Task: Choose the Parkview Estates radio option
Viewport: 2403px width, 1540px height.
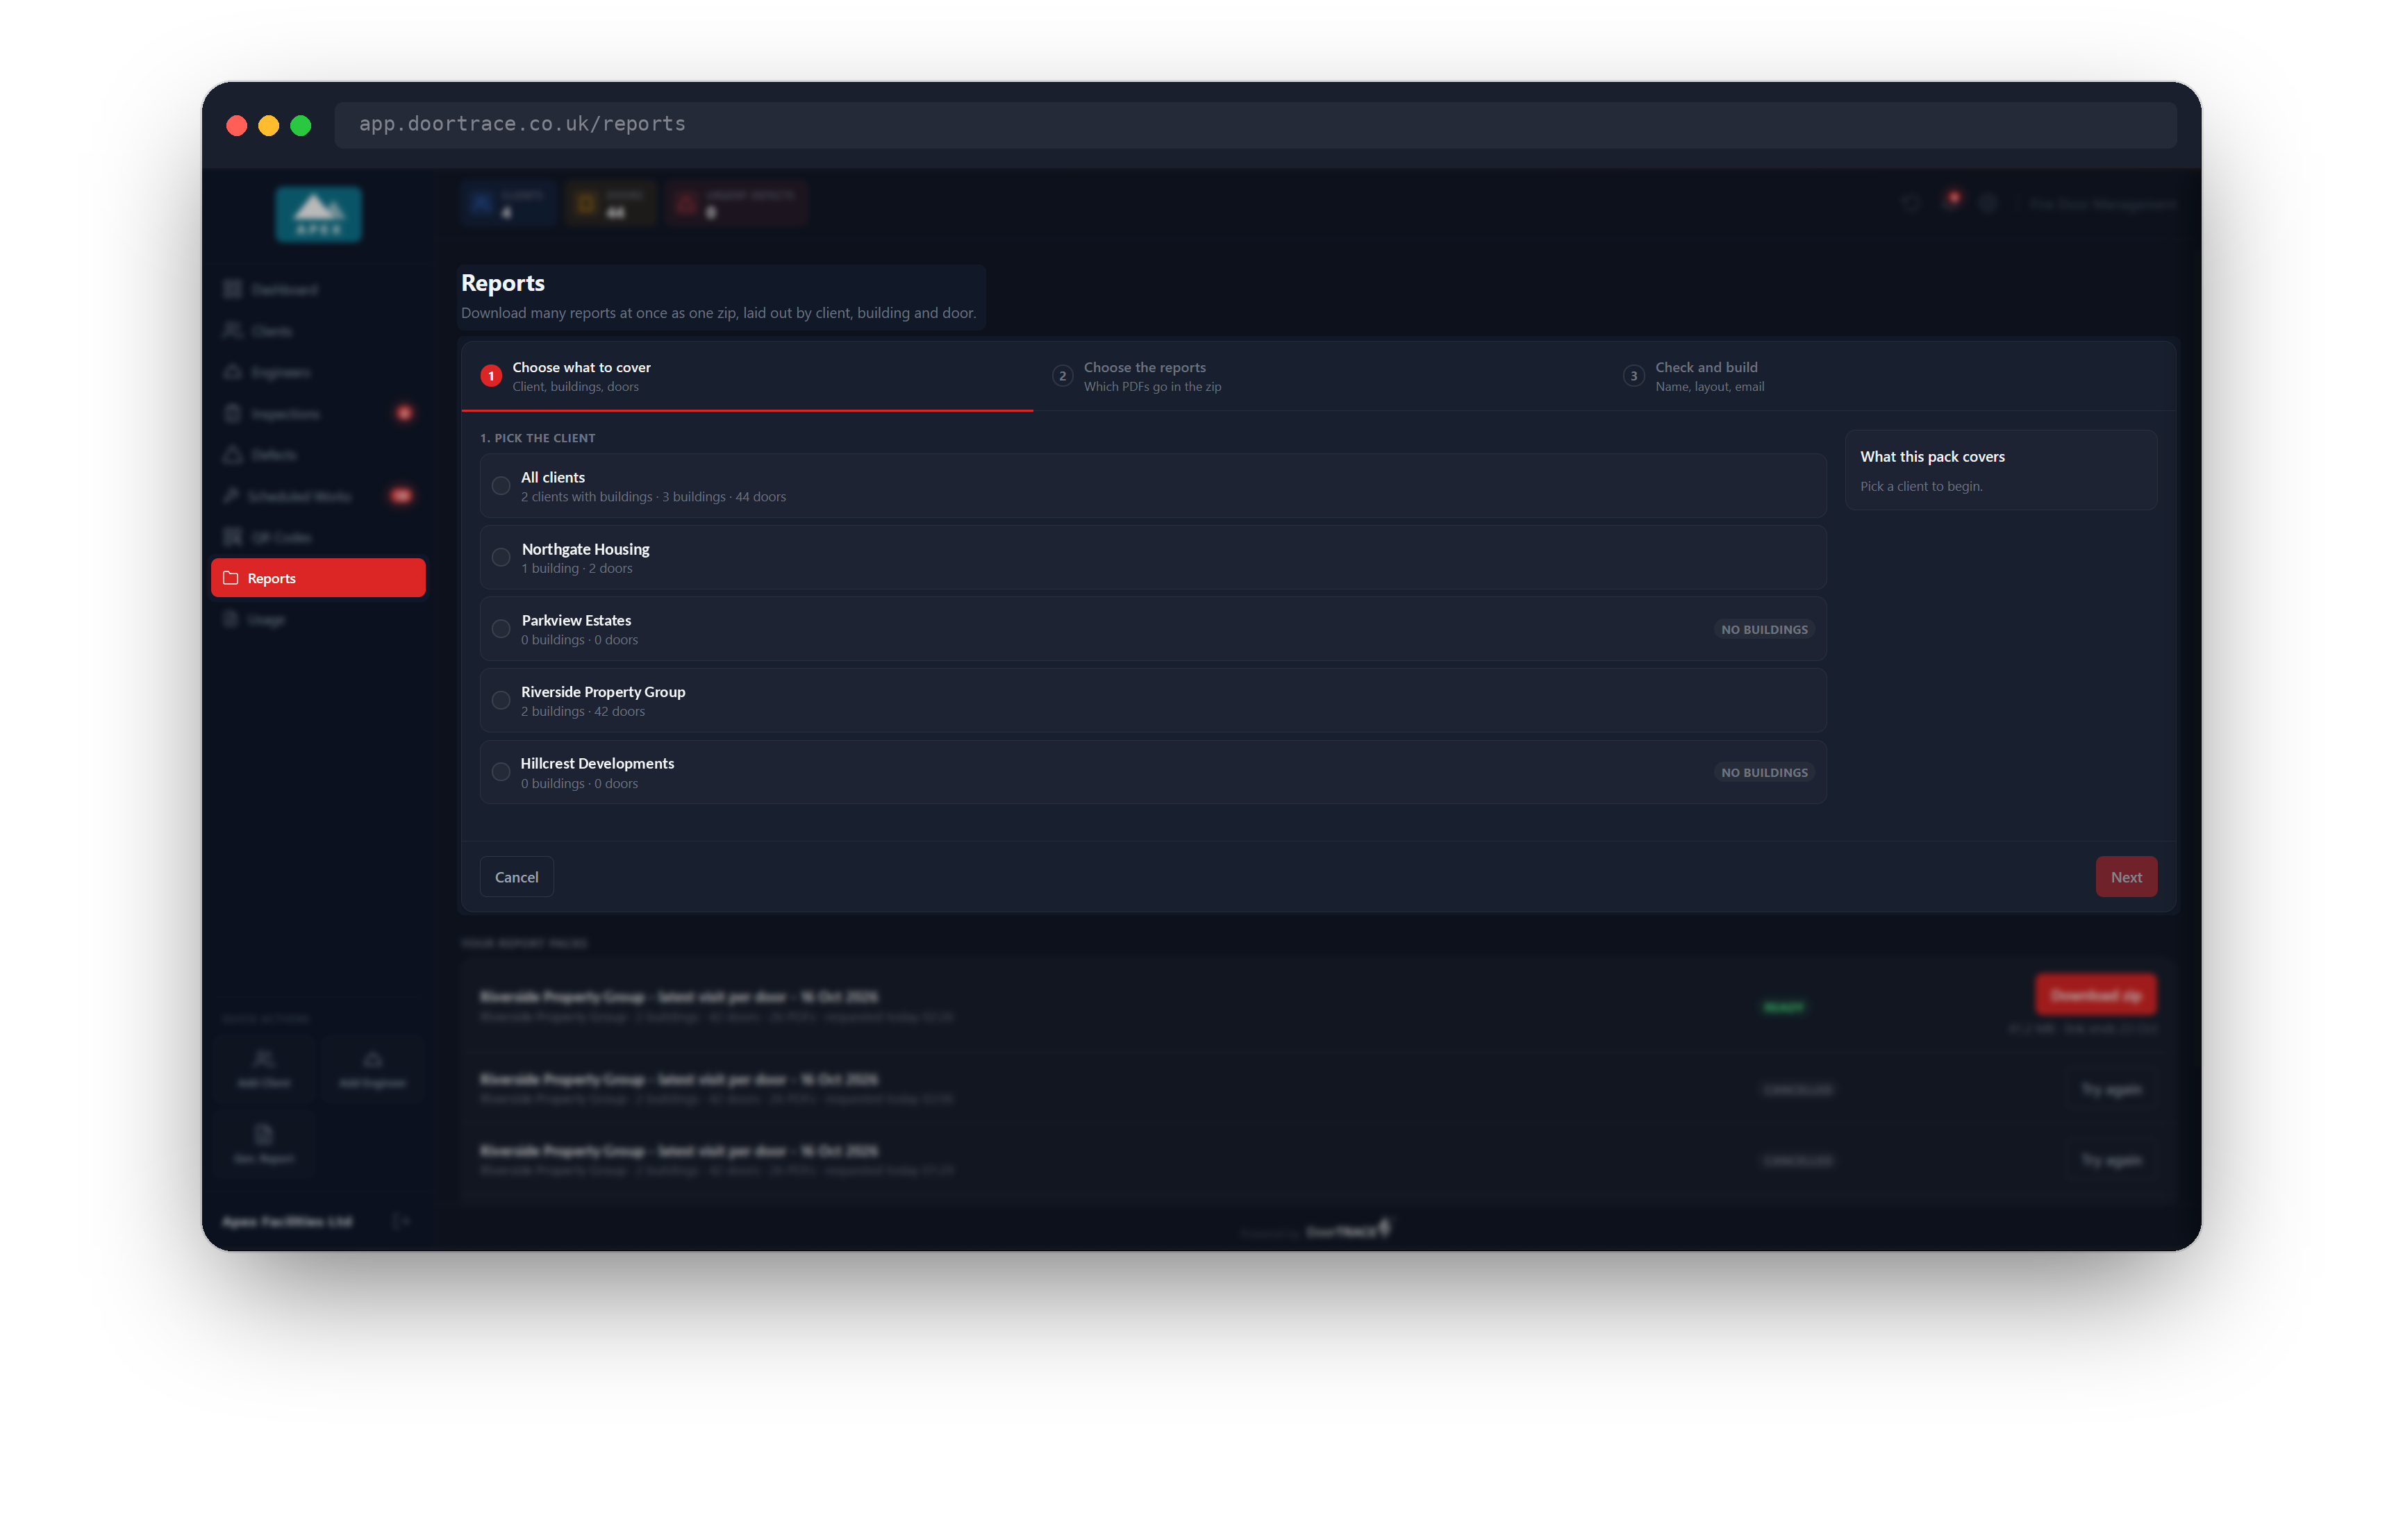Action: pyautogui.click(x=501, y=629)
